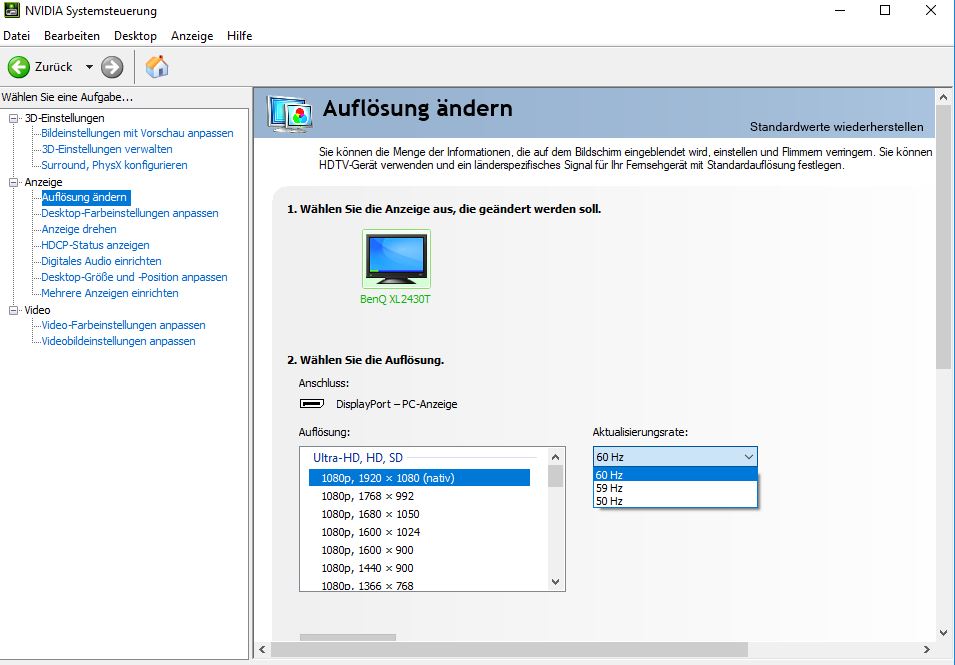
Task: Collapse the Anzeige tree node
Action: 14,182
